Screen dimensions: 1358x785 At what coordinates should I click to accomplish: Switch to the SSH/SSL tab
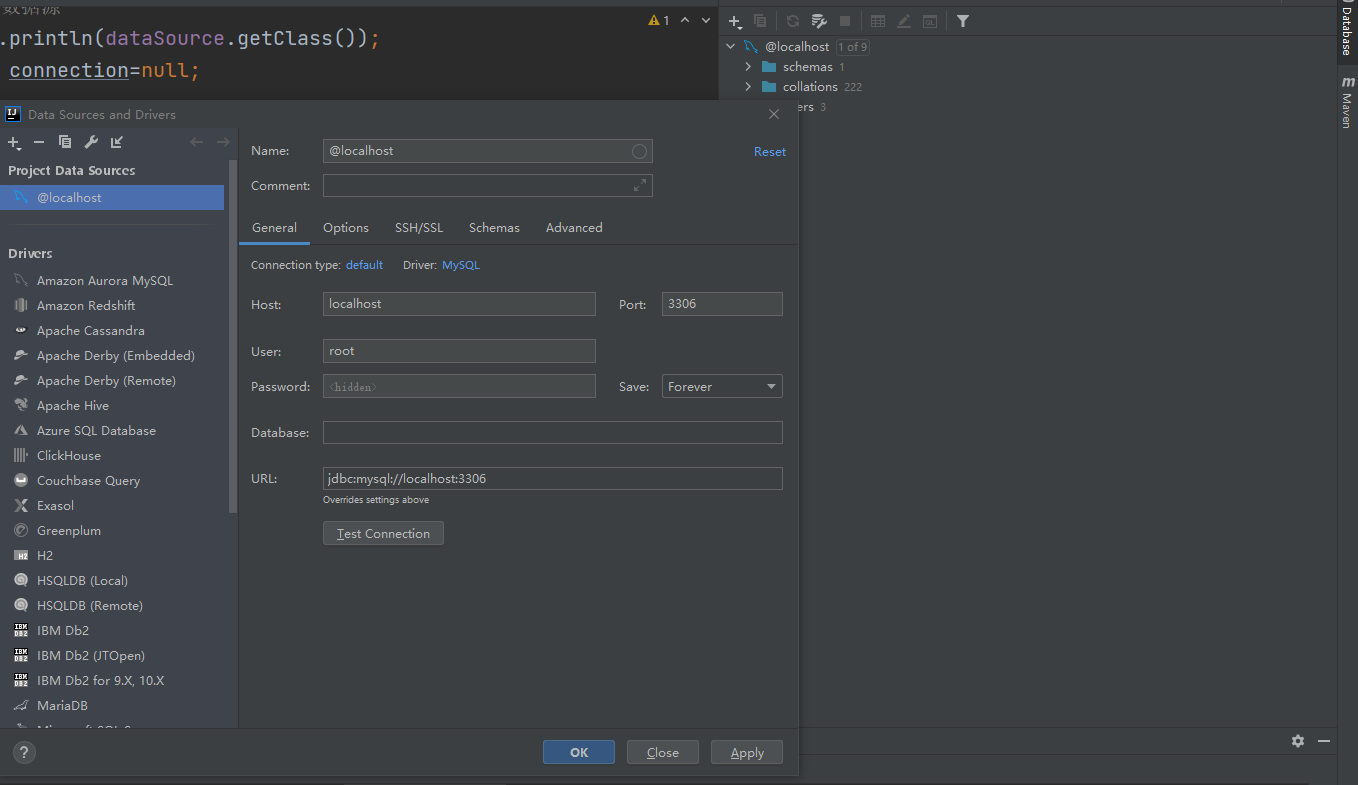pyautogui.click(x=419, y=228)
